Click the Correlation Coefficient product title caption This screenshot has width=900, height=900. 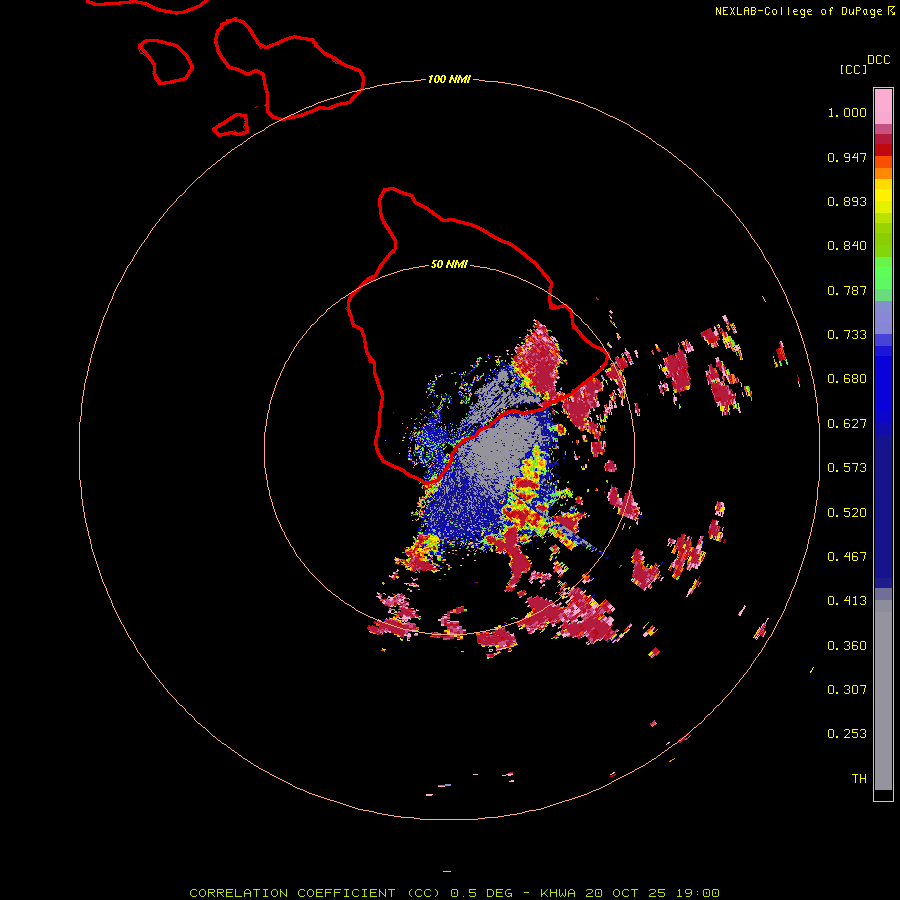tap(454, 893)
